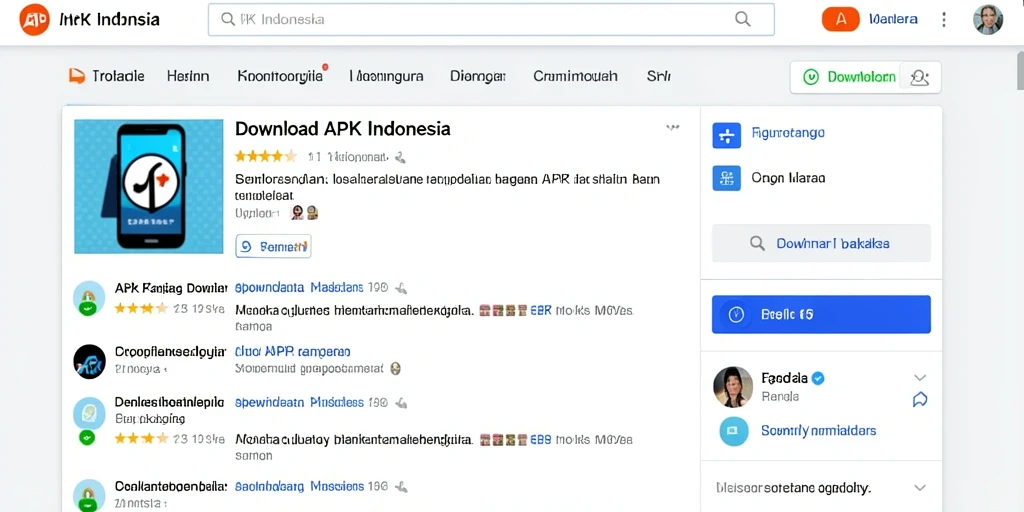
Task: Click the orange "A" account badge
Action: point(840,19)
